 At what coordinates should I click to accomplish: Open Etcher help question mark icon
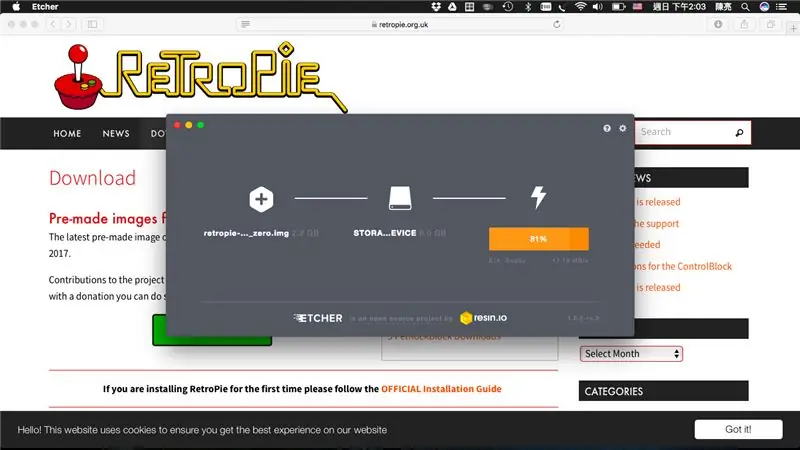pyautogui.click(x=607, y=129)
